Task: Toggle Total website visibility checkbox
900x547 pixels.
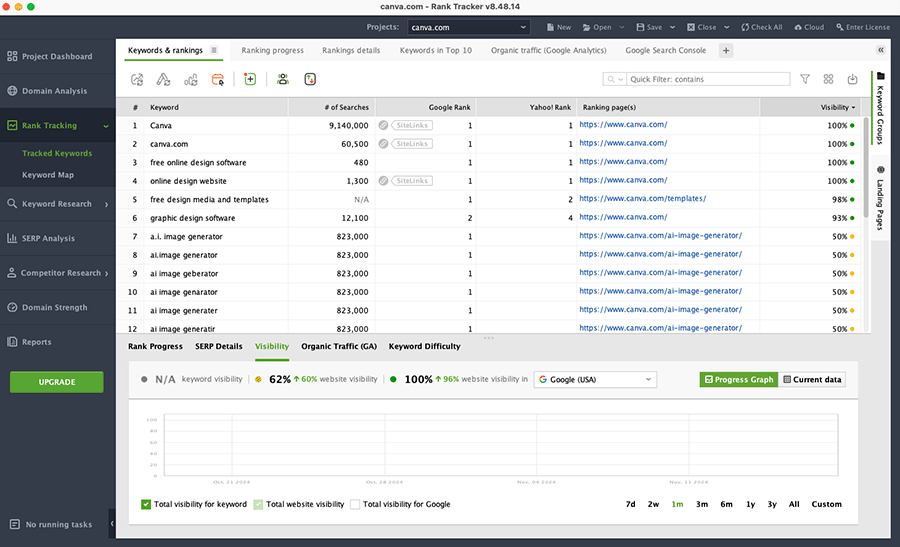Action: click(258, 504)
